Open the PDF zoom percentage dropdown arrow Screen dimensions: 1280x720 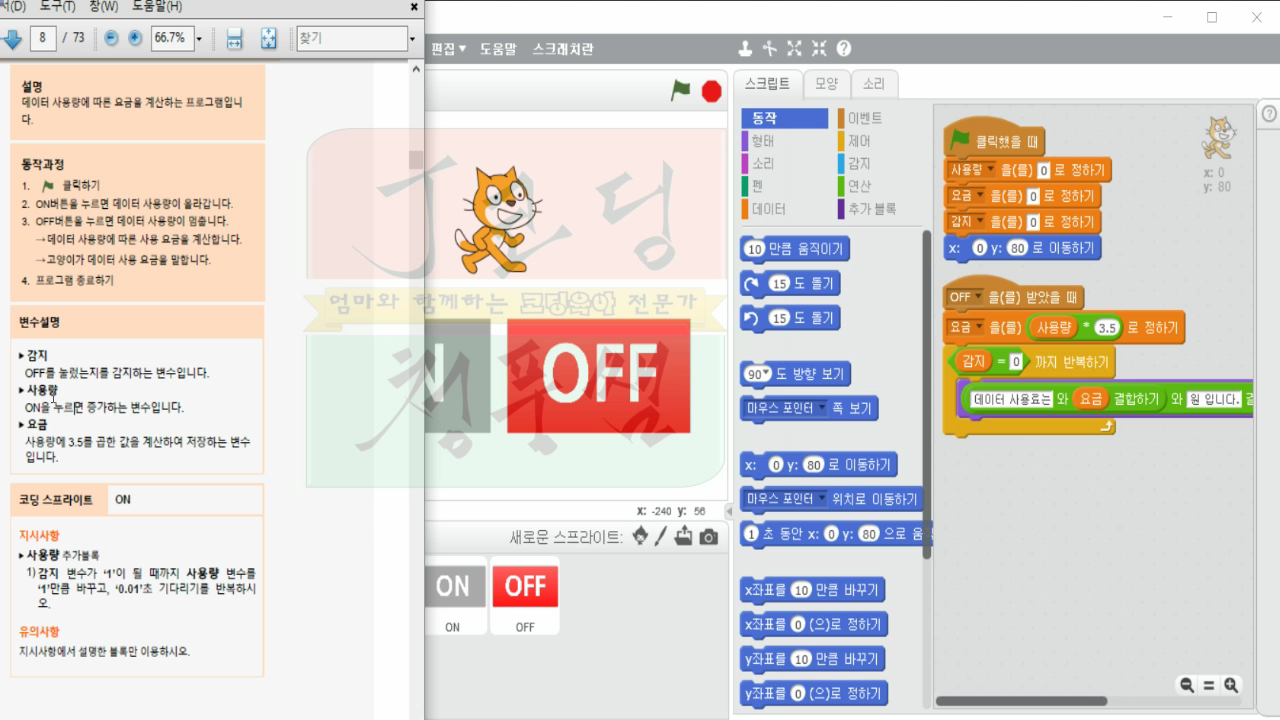tap(199, 38)
